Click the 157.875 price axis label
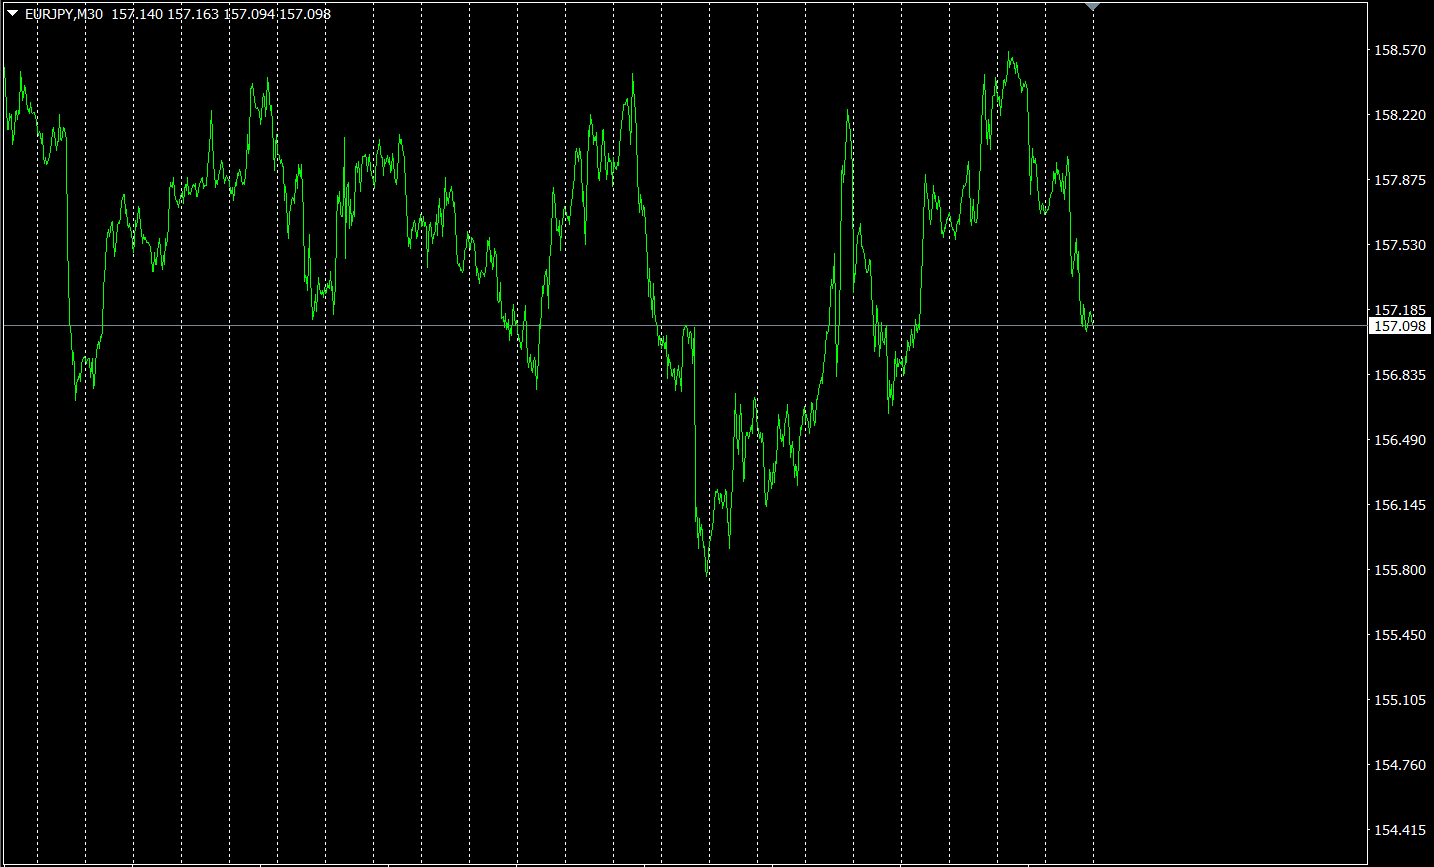Screen dimensions: 1434x867 [1400, 180]
